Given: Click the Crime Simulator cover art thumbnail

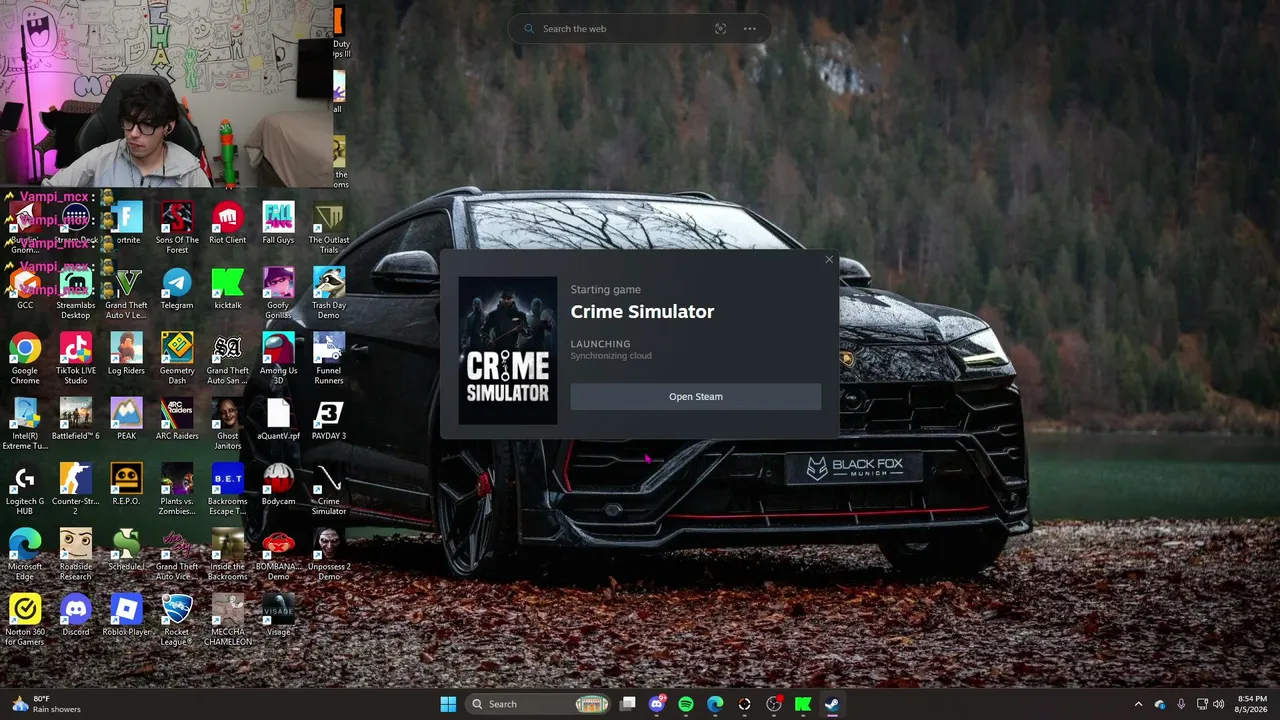Looking at the screenshot, I should coord(508,351).
